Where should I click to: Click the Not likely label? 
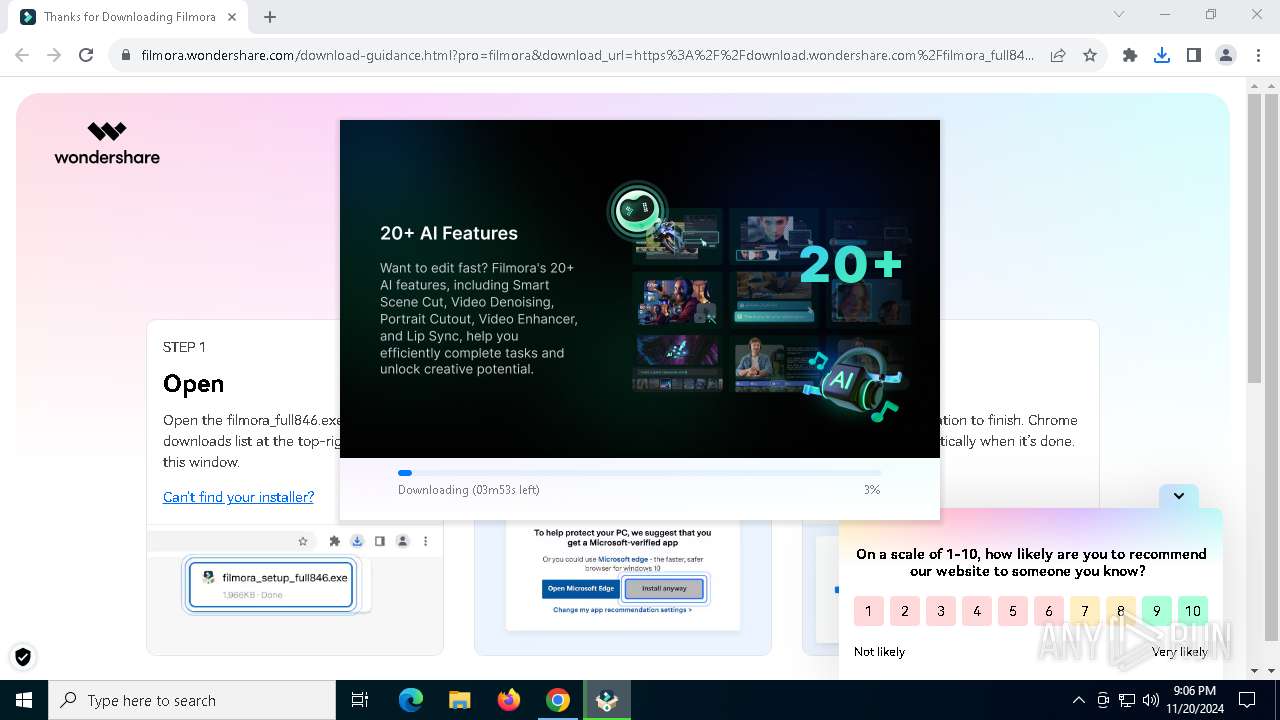tap(879, 652)
